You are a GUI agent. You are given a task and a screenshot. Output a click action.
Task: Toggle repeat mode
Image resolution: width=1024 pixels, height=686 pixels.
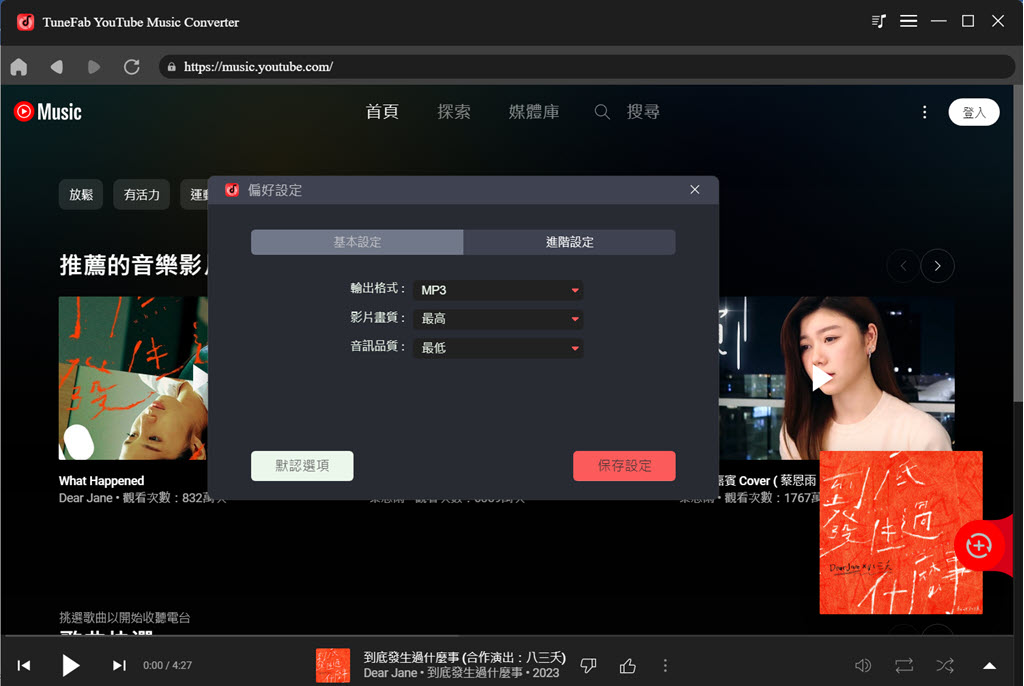(904, 665)
